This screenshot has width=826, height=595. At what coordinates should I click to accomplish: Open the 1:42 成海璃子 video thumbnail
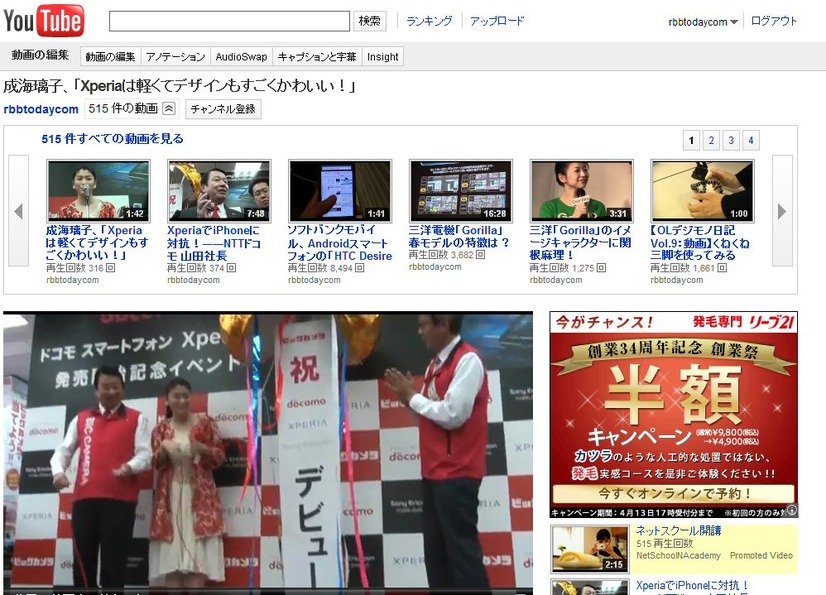(99, 191)
